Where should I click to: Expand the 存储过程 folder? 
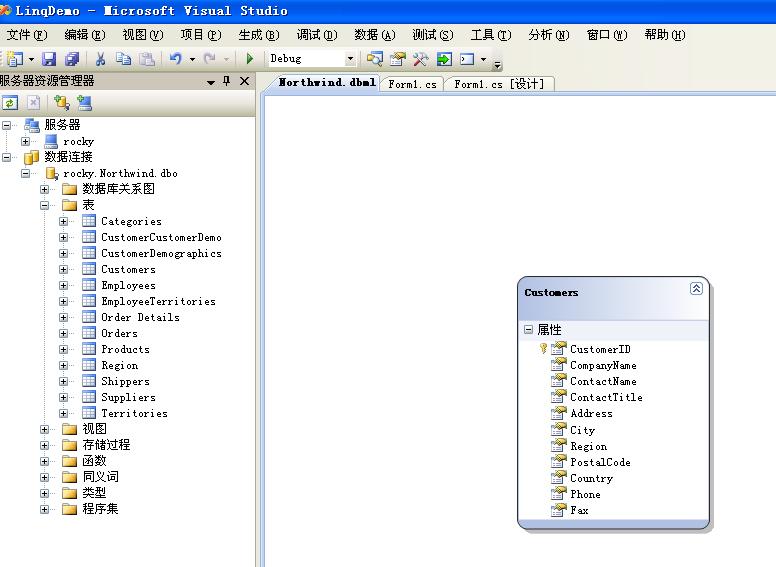tap(45, 445)
